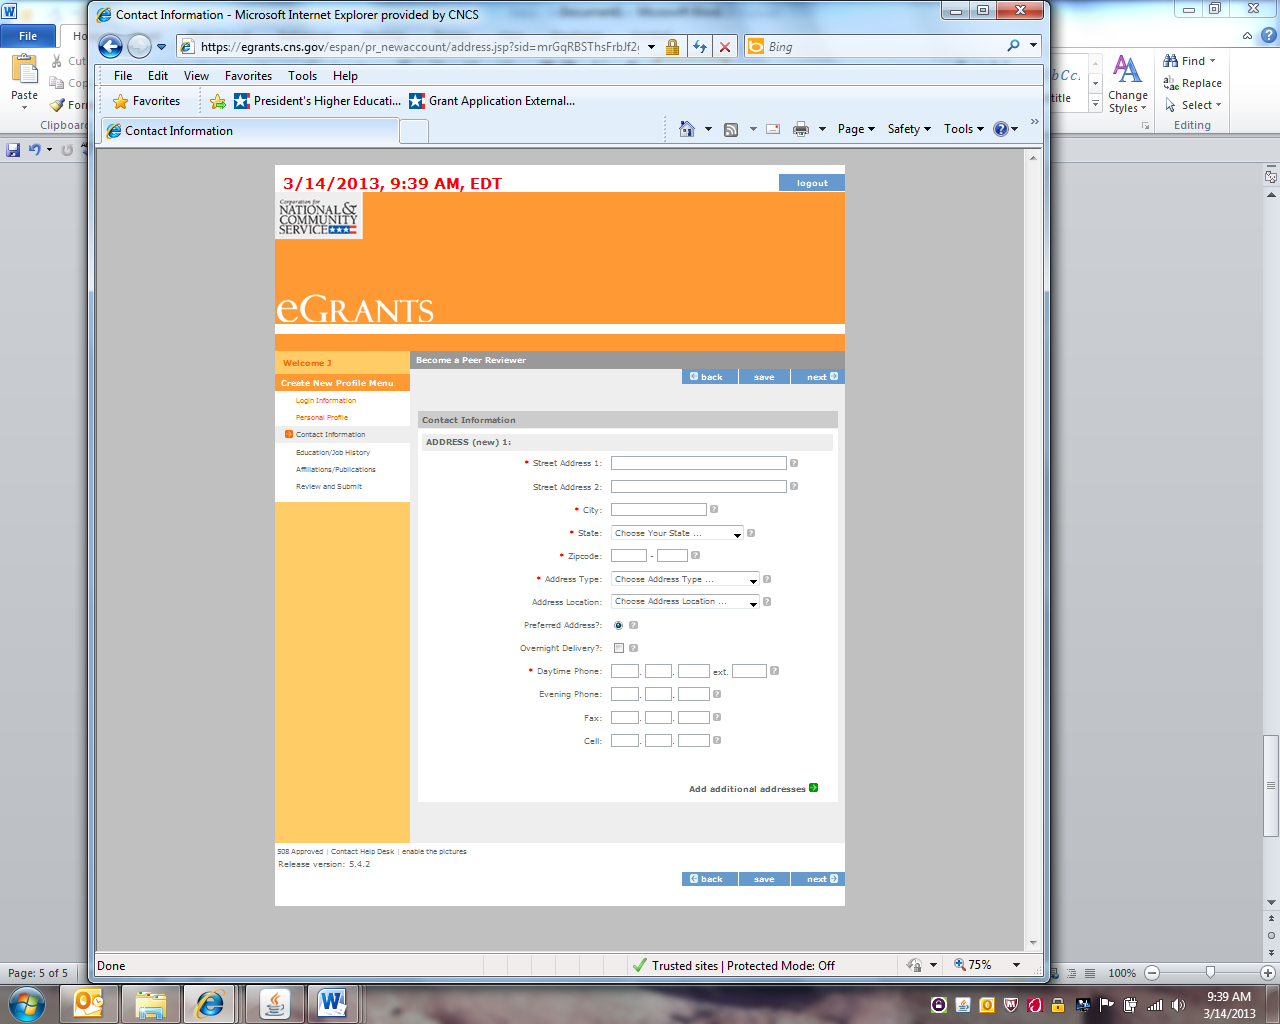Click the IE page scrollbar down arrow

pyautogui.click(x=1033, y=943)
